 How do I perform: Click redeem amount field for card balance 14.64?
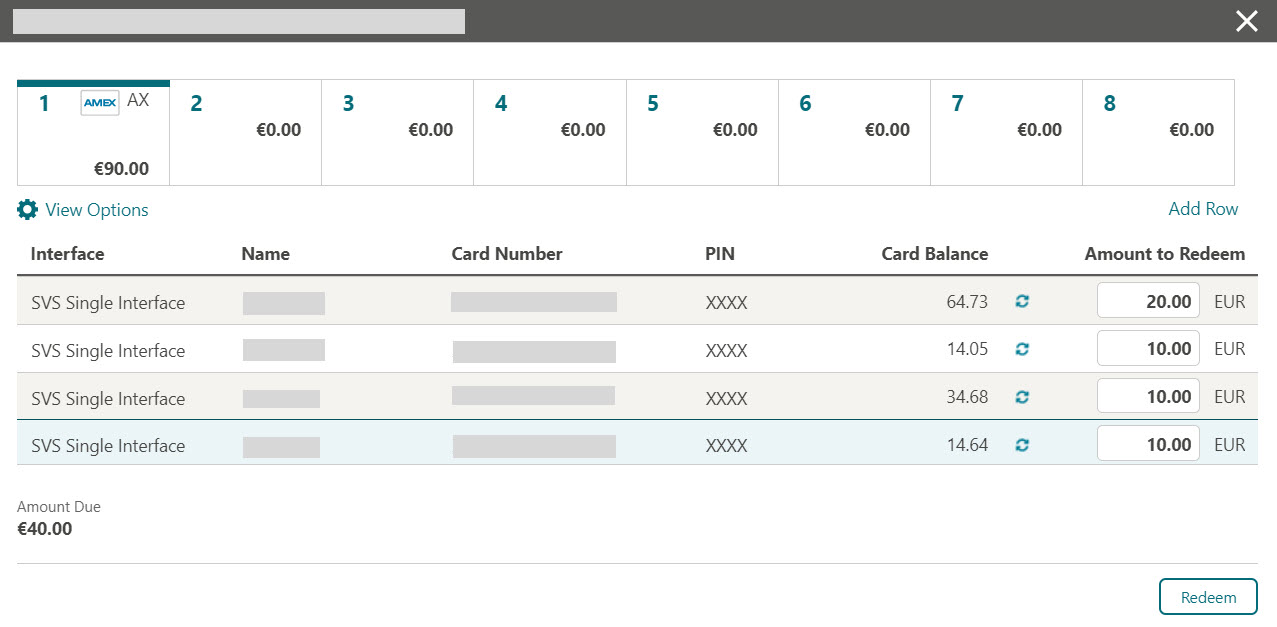pos(1147,444)
